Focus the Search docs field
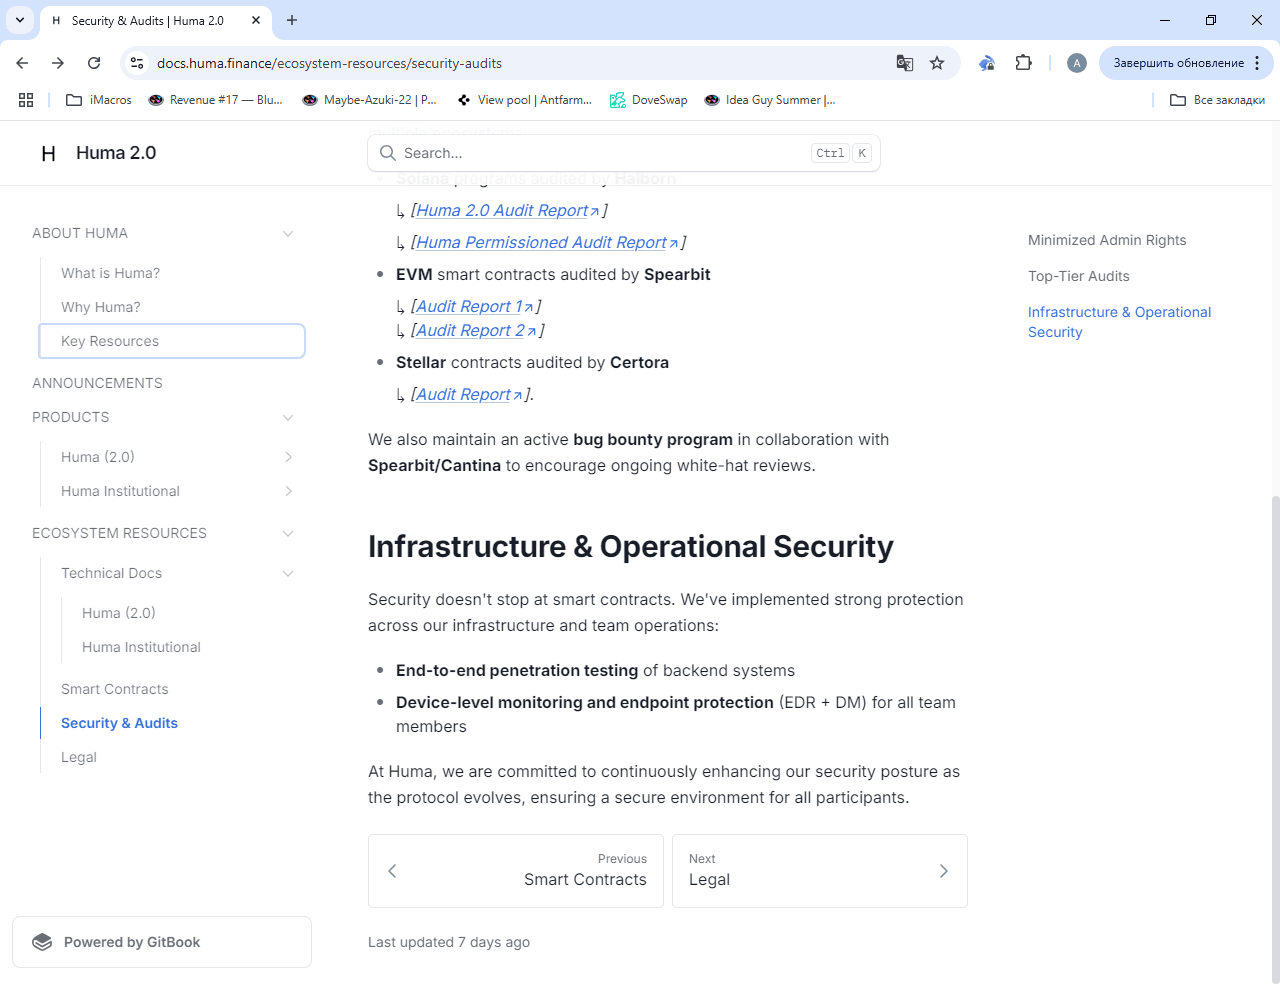 [624, 153]
